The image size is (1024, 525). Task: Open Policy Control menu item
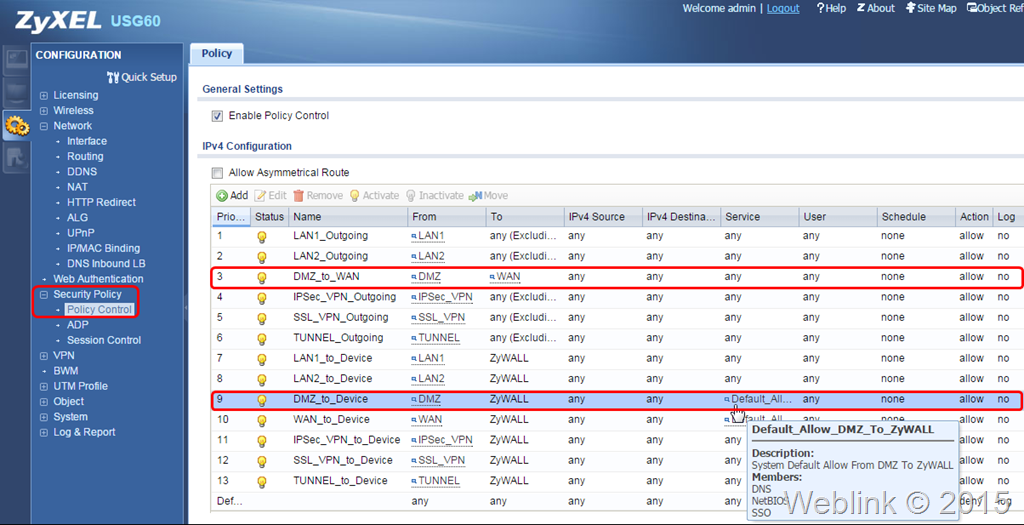(99, 310)
